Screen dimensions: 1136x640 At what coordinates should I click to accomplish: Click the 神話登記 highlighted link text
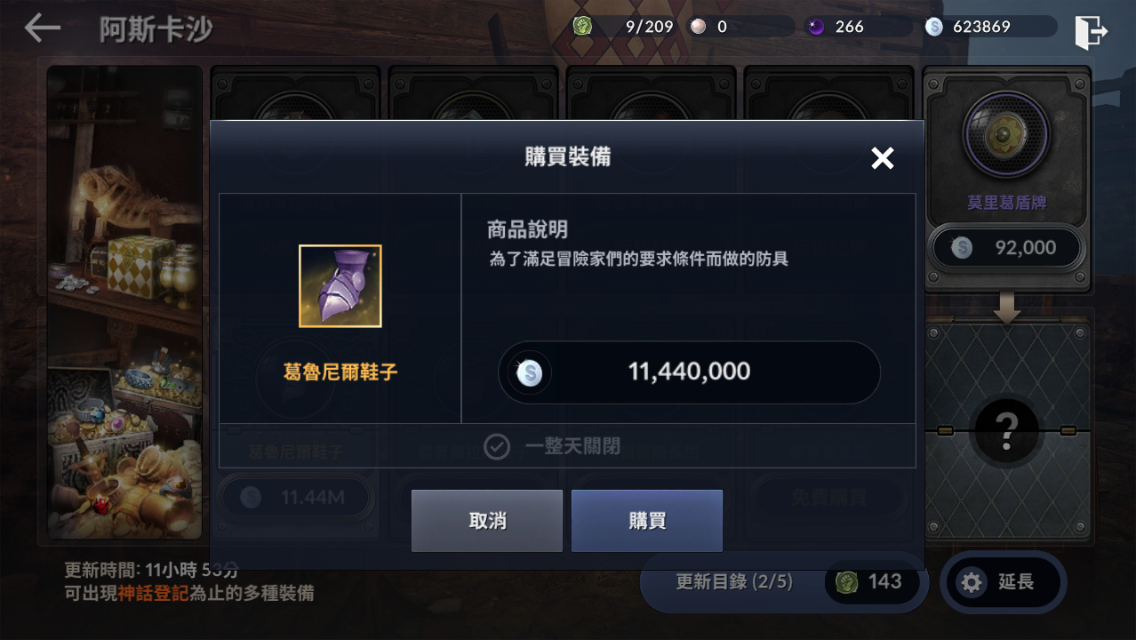tap(153, 593)
